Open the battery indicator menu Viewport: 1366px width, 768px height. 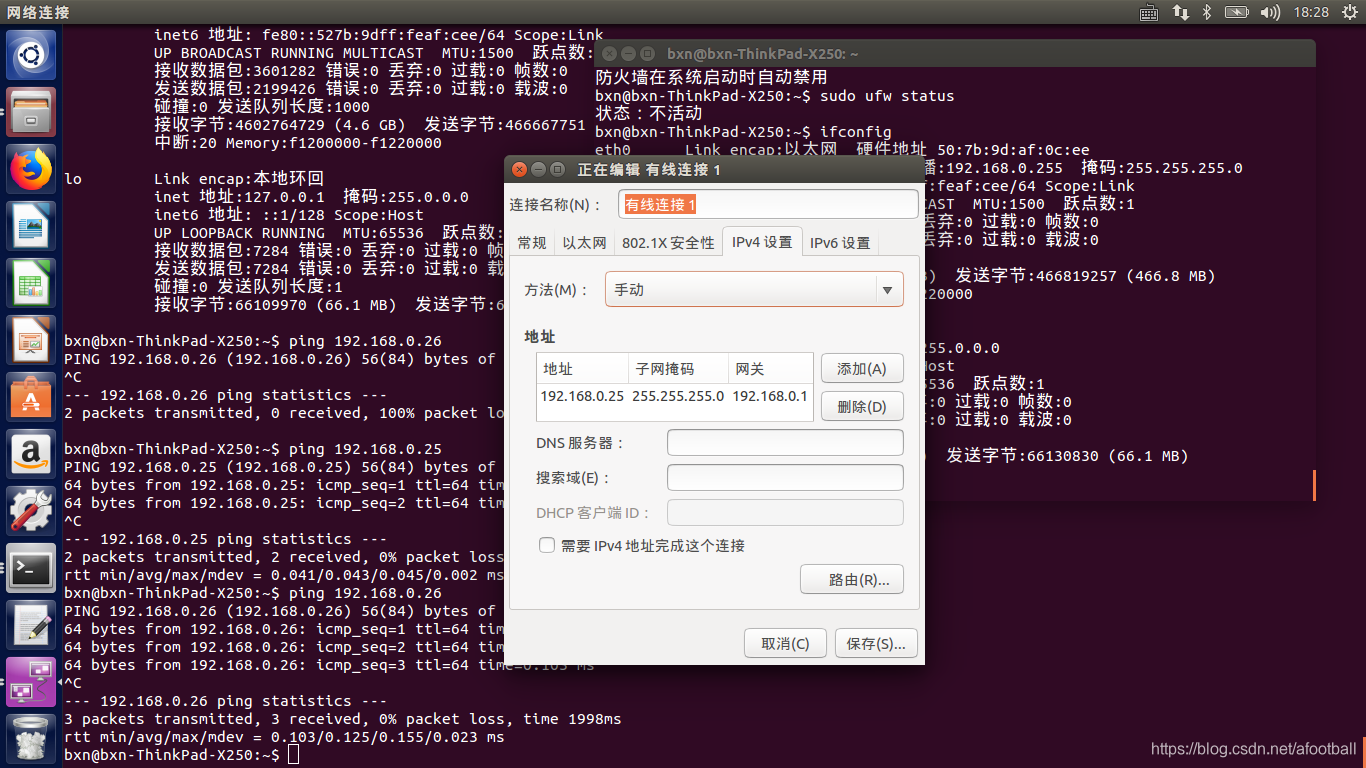[x=1237, y=12]
